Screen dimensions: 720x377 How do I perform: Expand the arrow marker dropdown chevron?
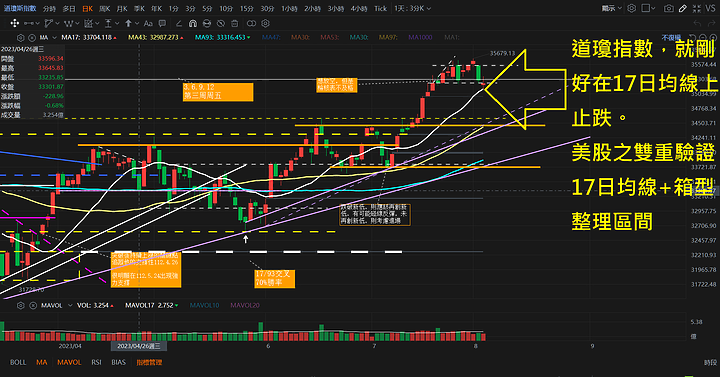(137, 23)
